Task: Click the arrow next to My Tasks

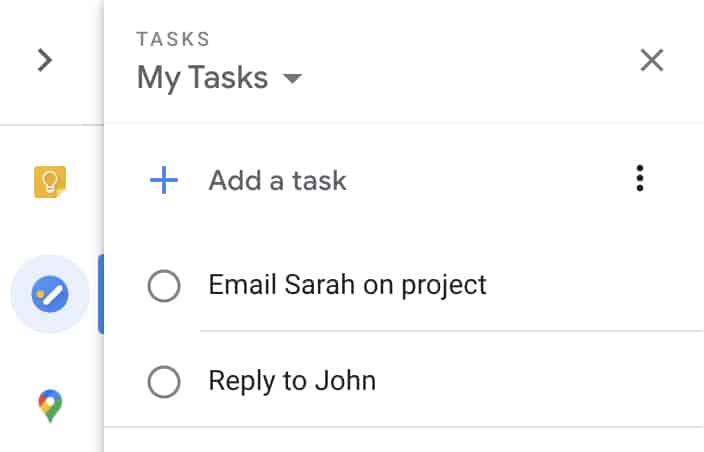Action: pos(292,78)
